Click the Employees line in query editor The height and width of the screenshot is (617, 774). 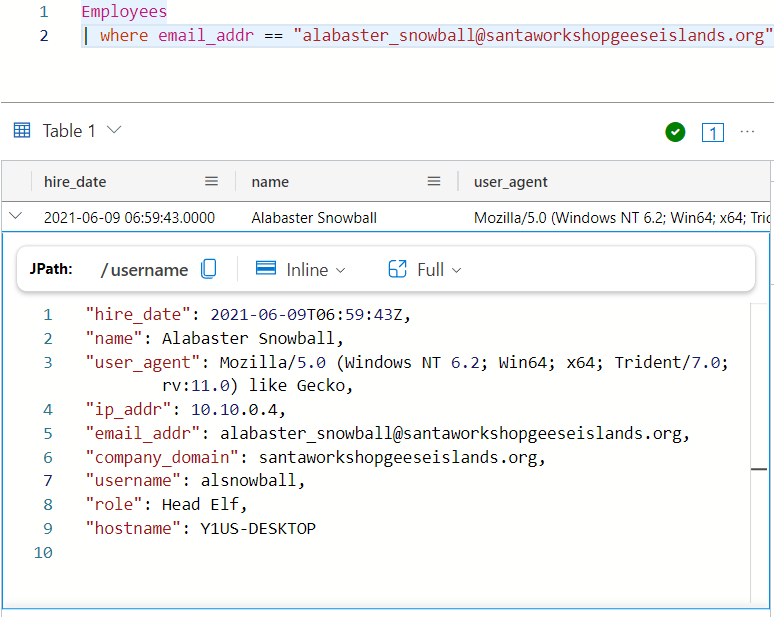click(x=124, y=12)
